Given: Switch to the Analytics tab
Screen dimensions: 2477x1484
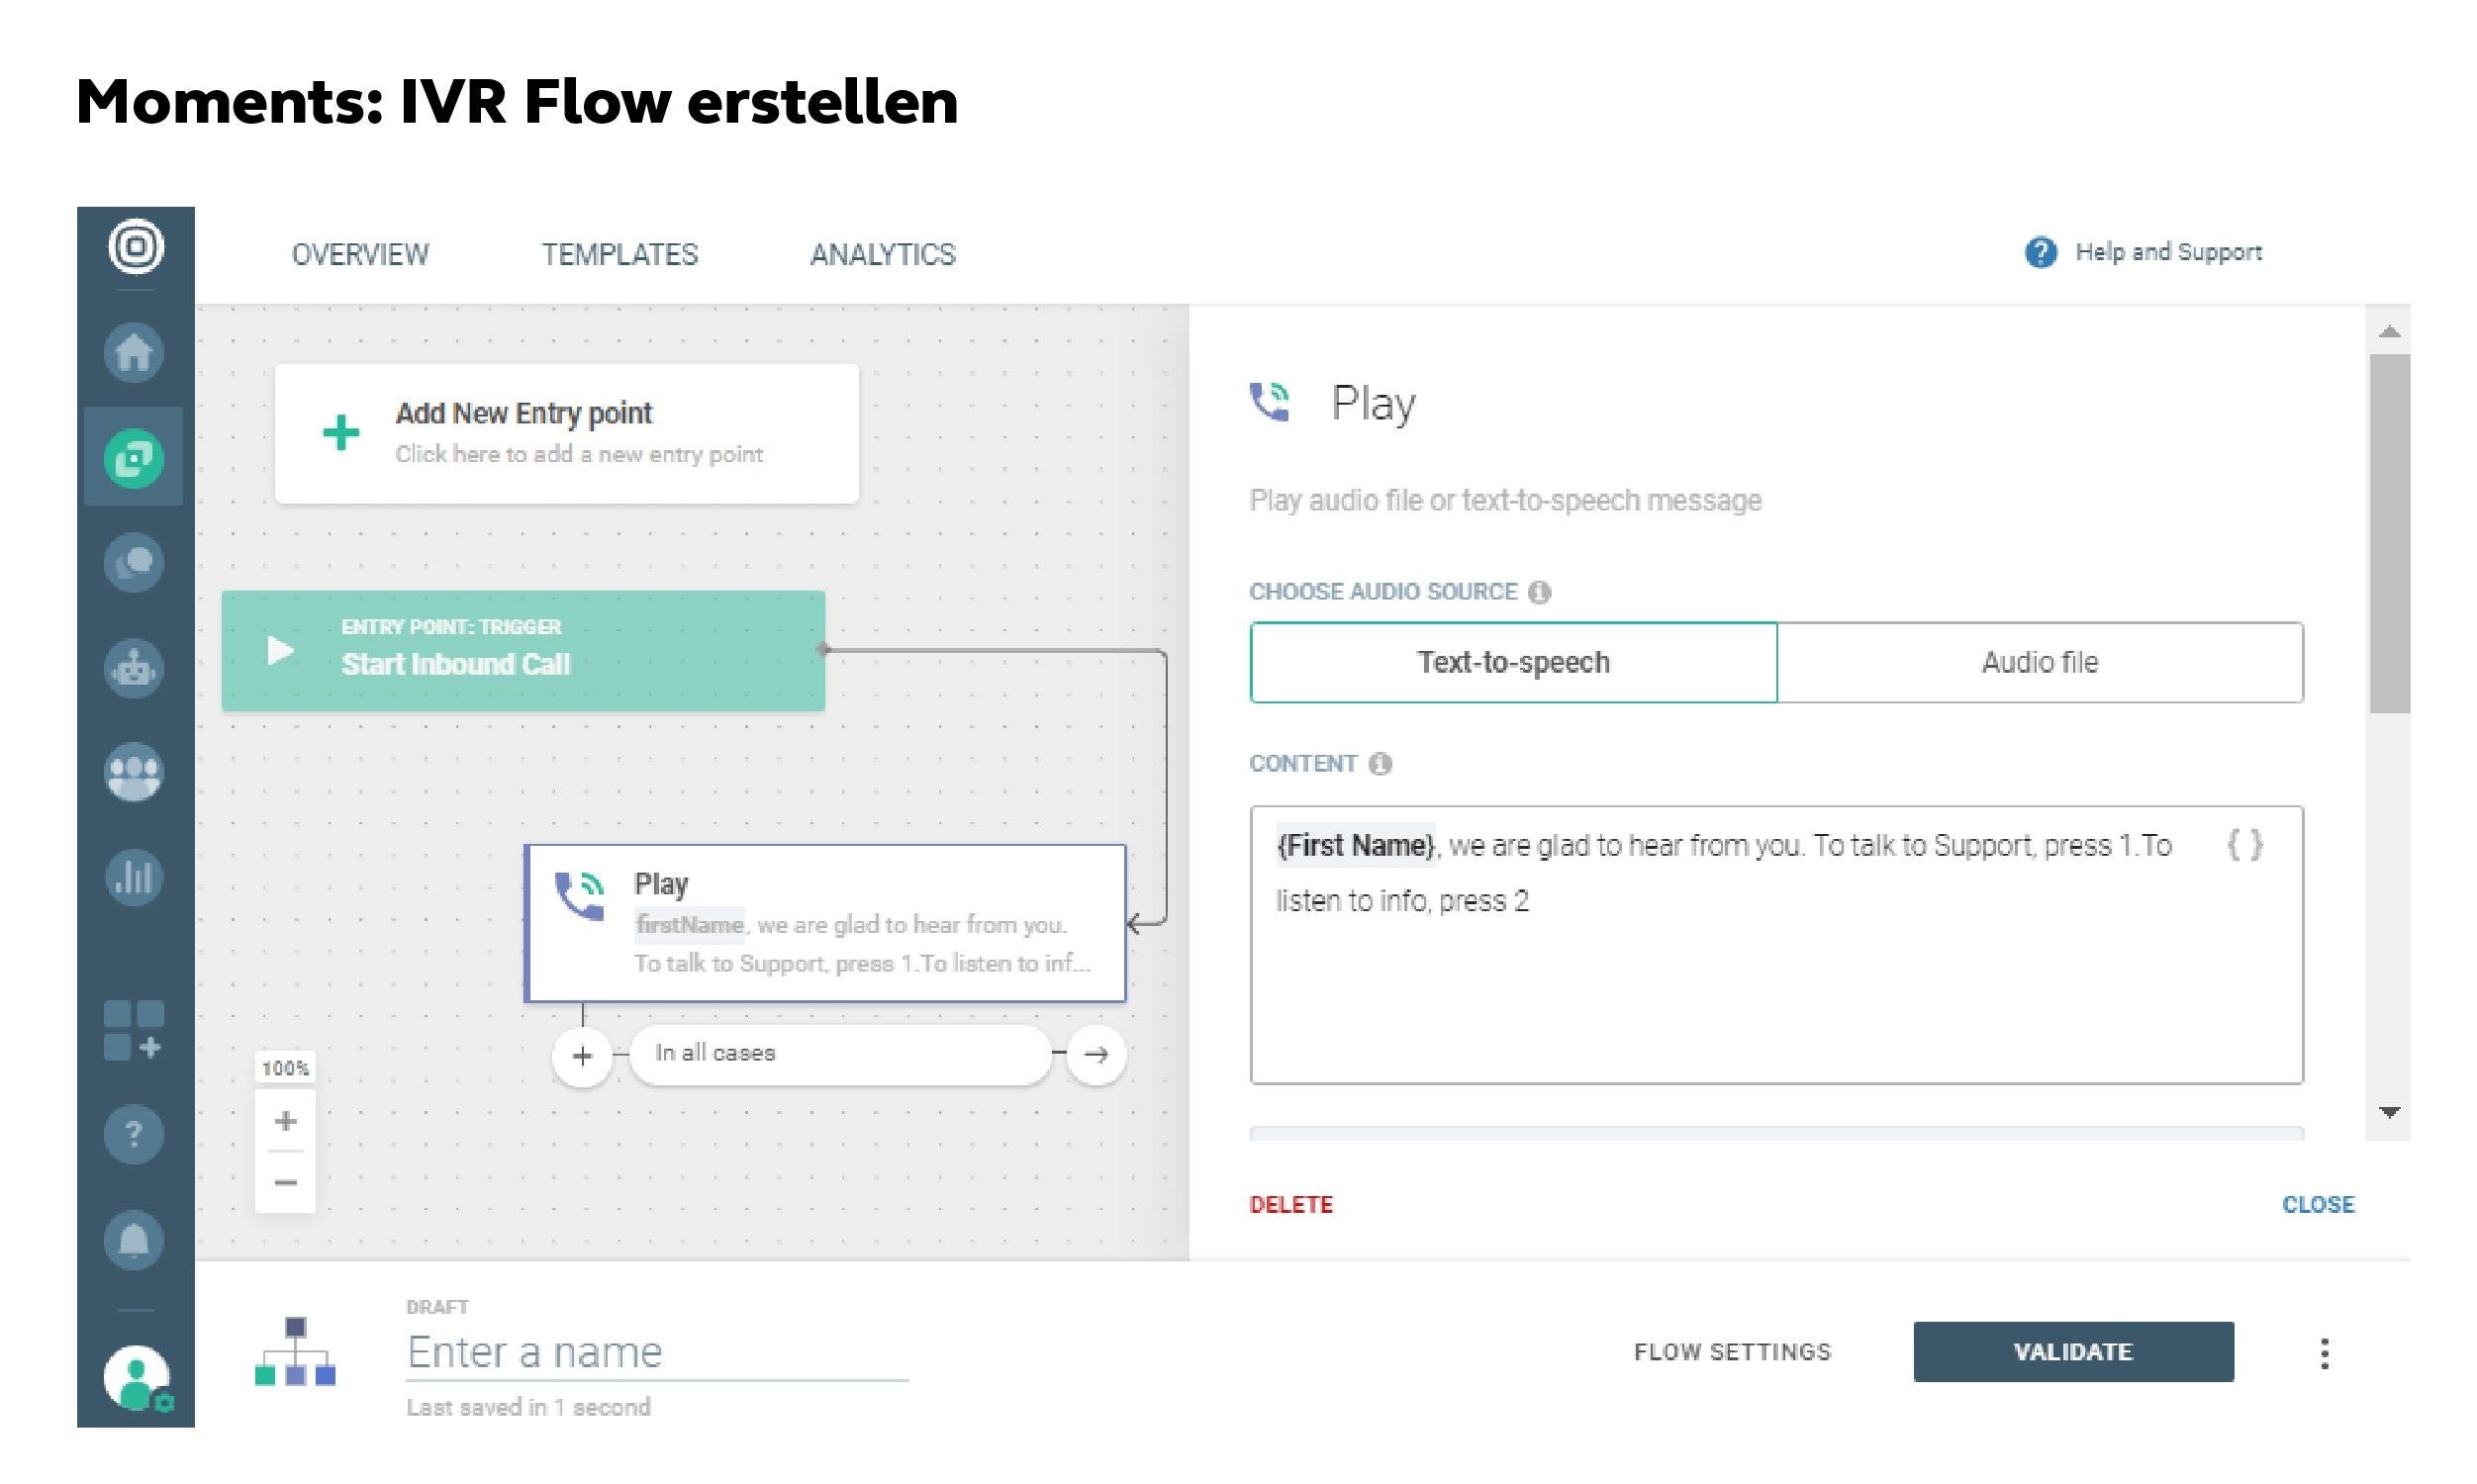Looking at the screenshot, I should [882, 255].
